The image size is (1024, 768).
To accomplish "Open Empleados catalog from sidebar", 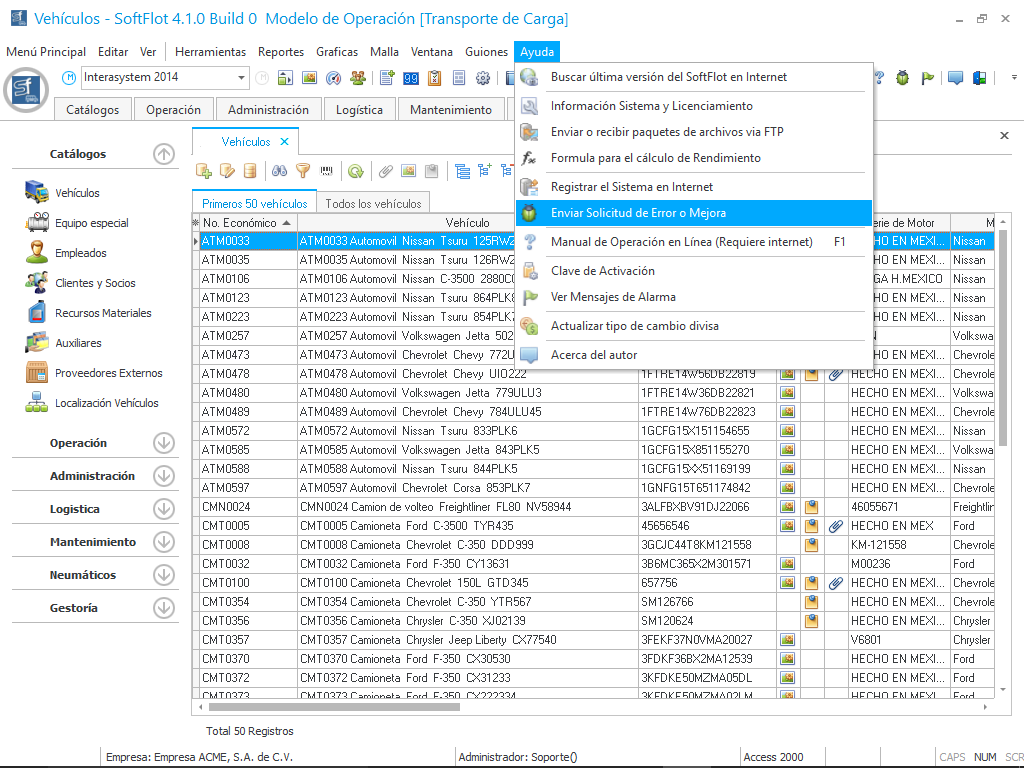I will pos(80,253).
